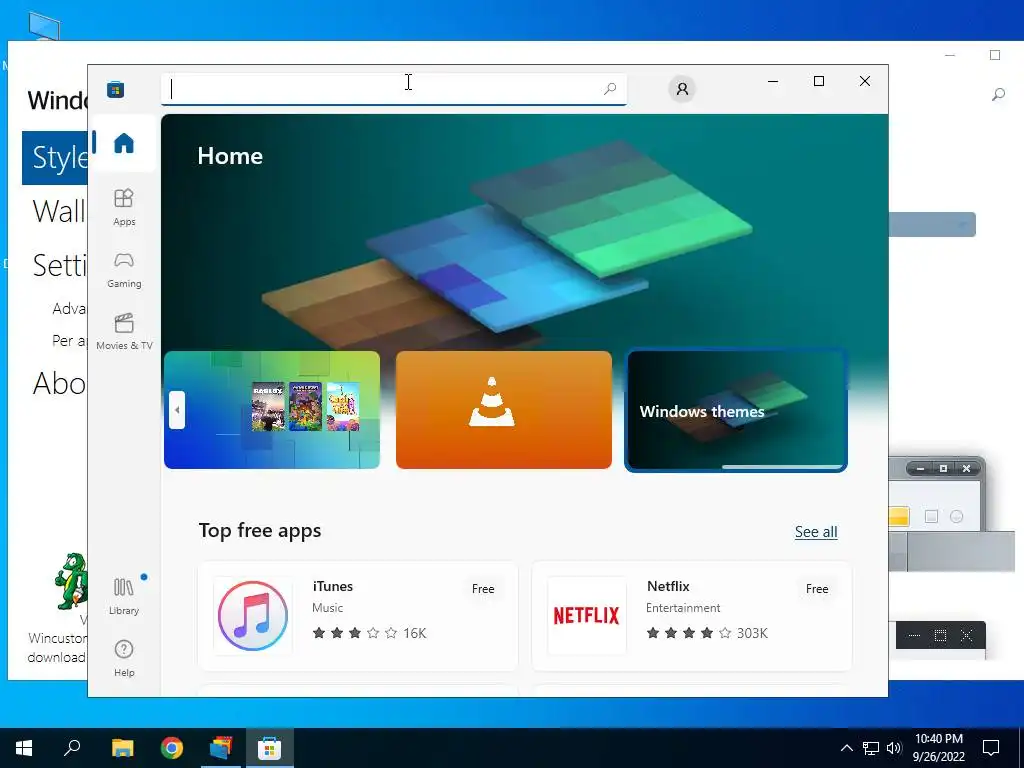Close the Microsoft Store window

coord(865,81)
